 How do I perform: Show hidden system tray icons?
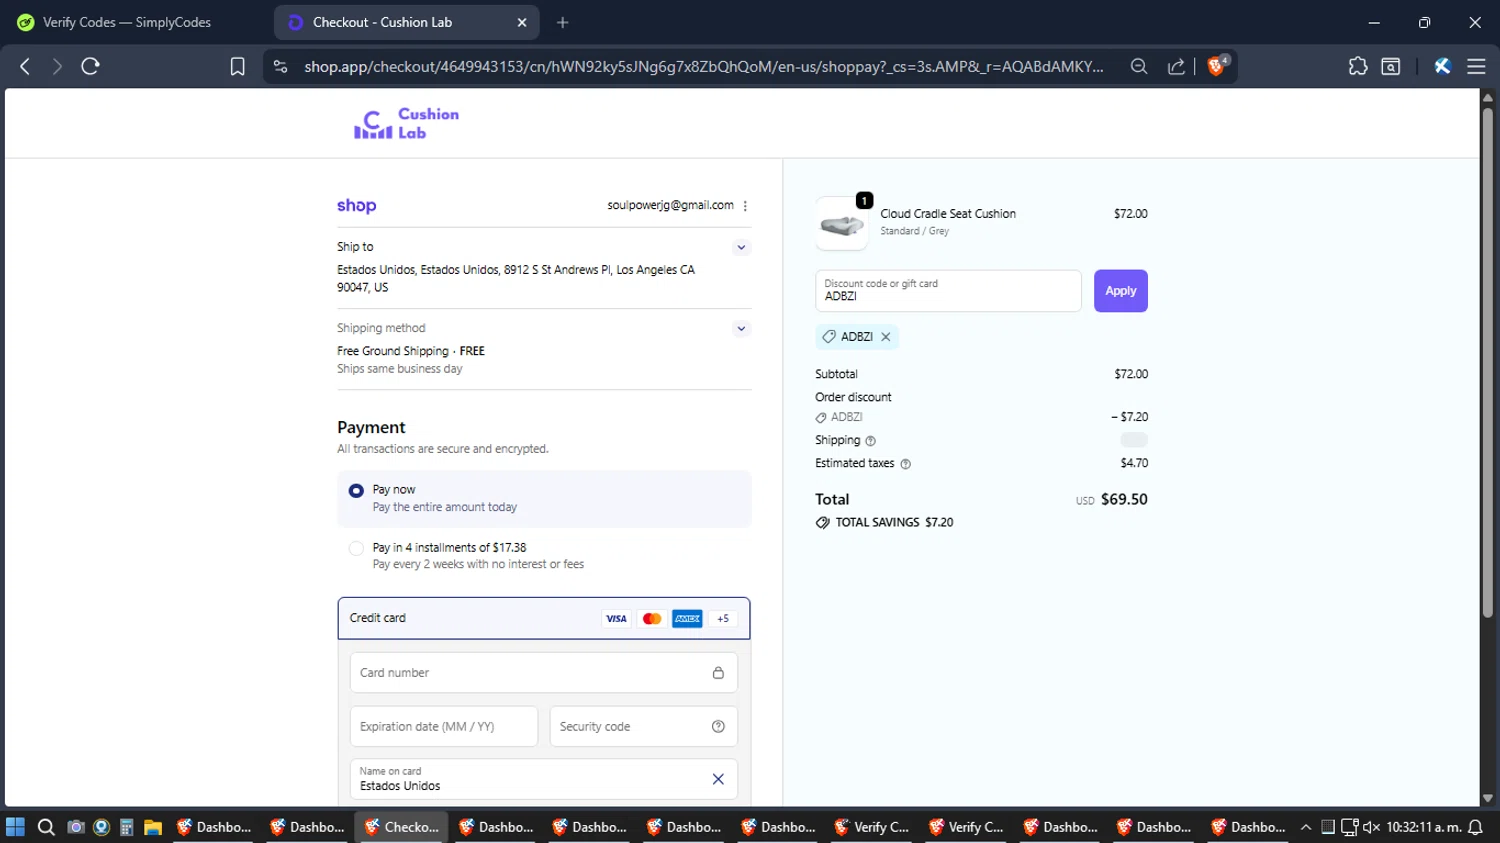click(1305, 827)
